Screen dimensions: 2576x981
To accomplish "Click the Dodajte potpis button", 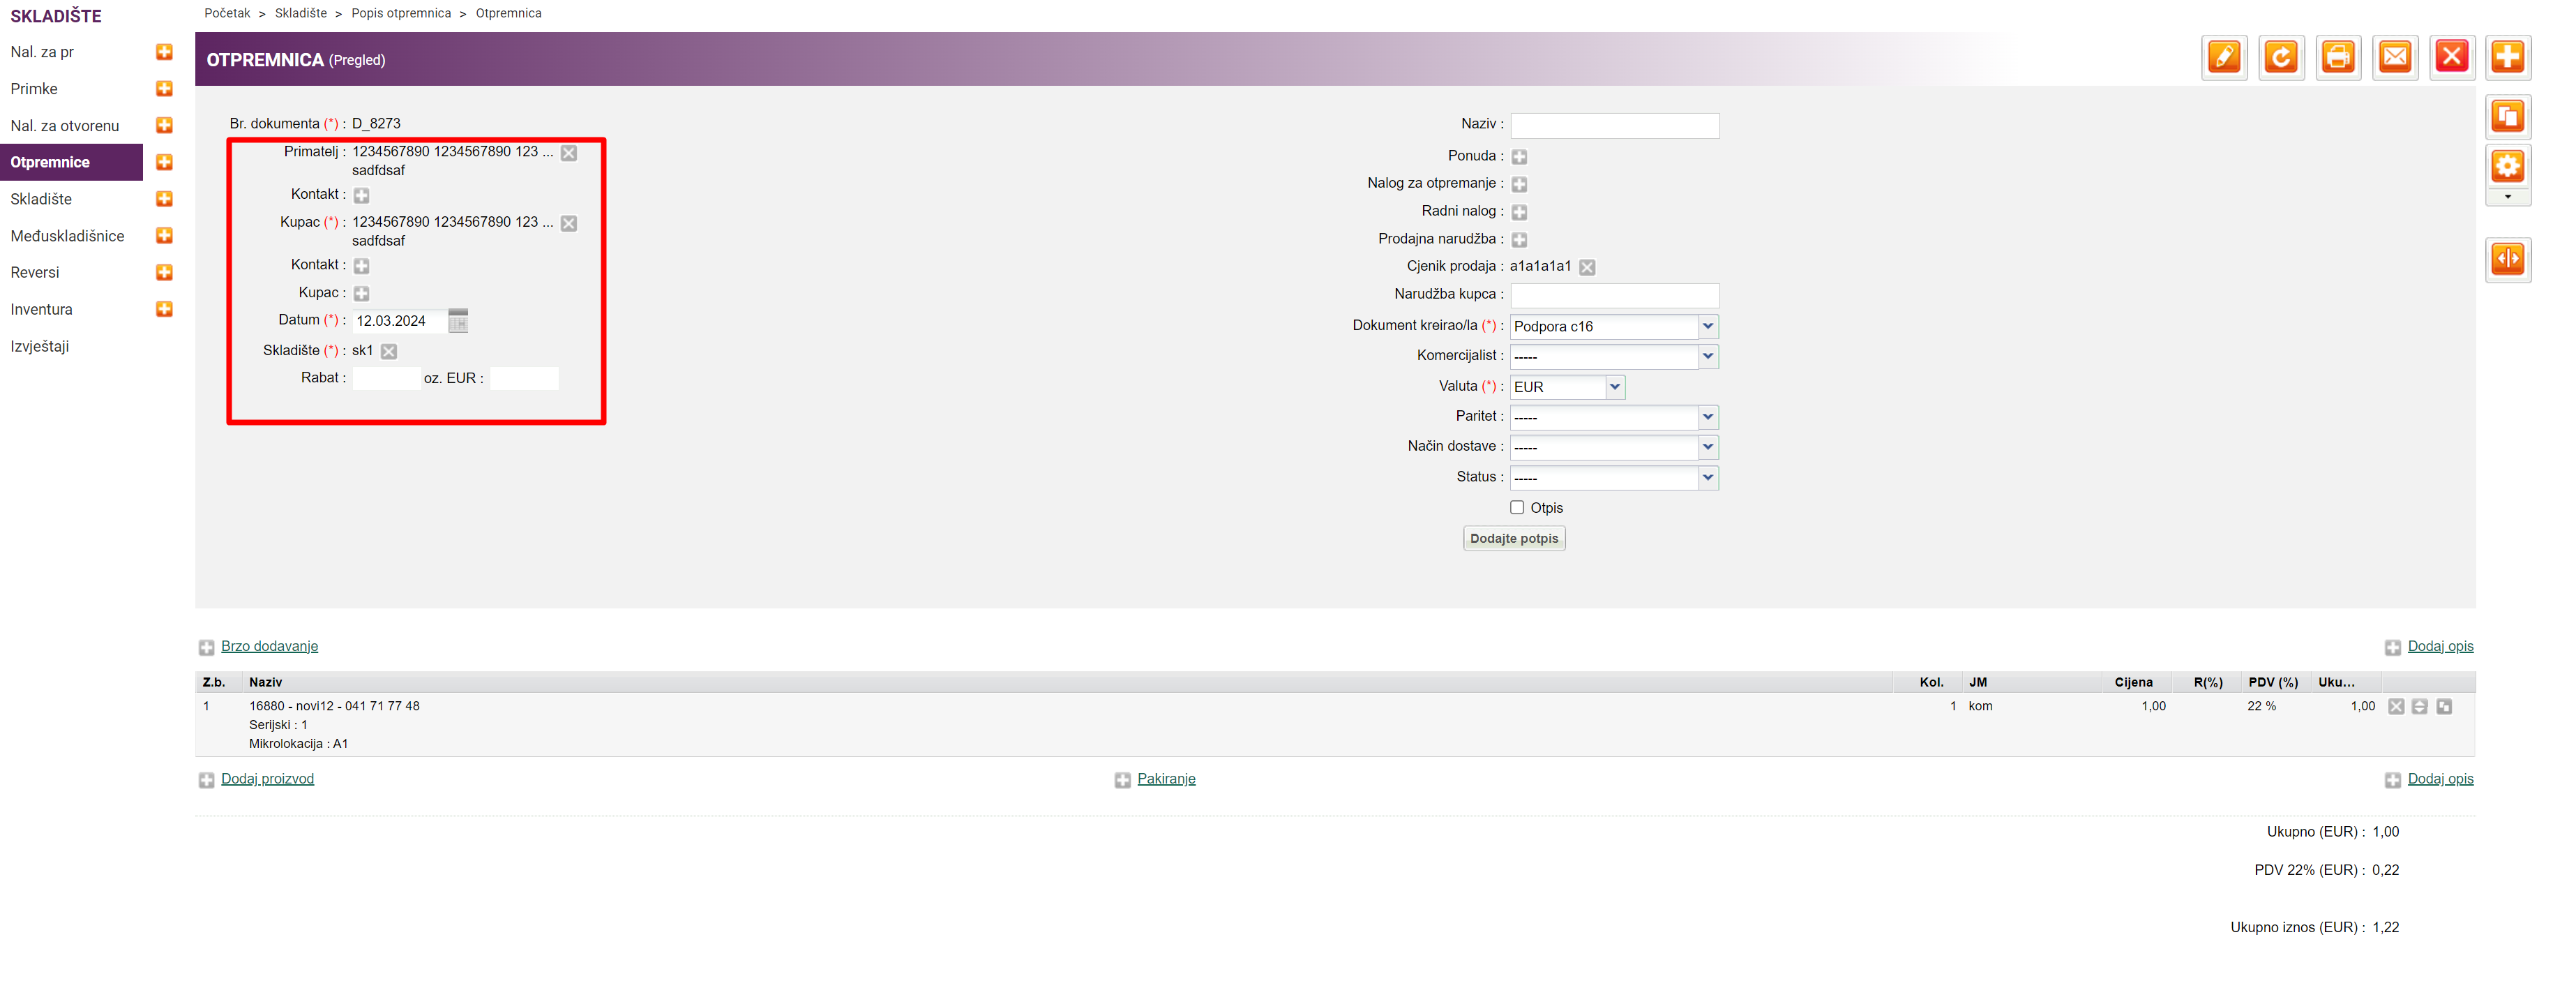I will [1513, 539].
